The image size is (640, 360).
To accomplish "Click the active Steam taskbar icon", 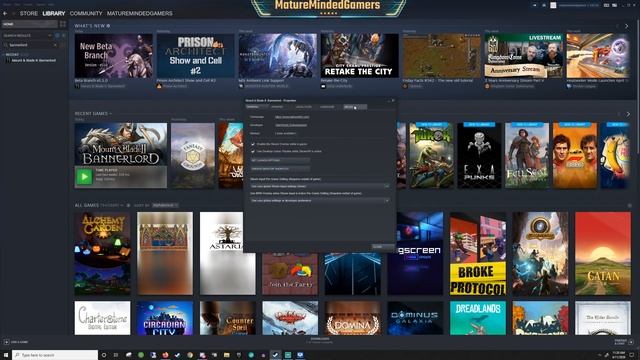I will point(276,355).
